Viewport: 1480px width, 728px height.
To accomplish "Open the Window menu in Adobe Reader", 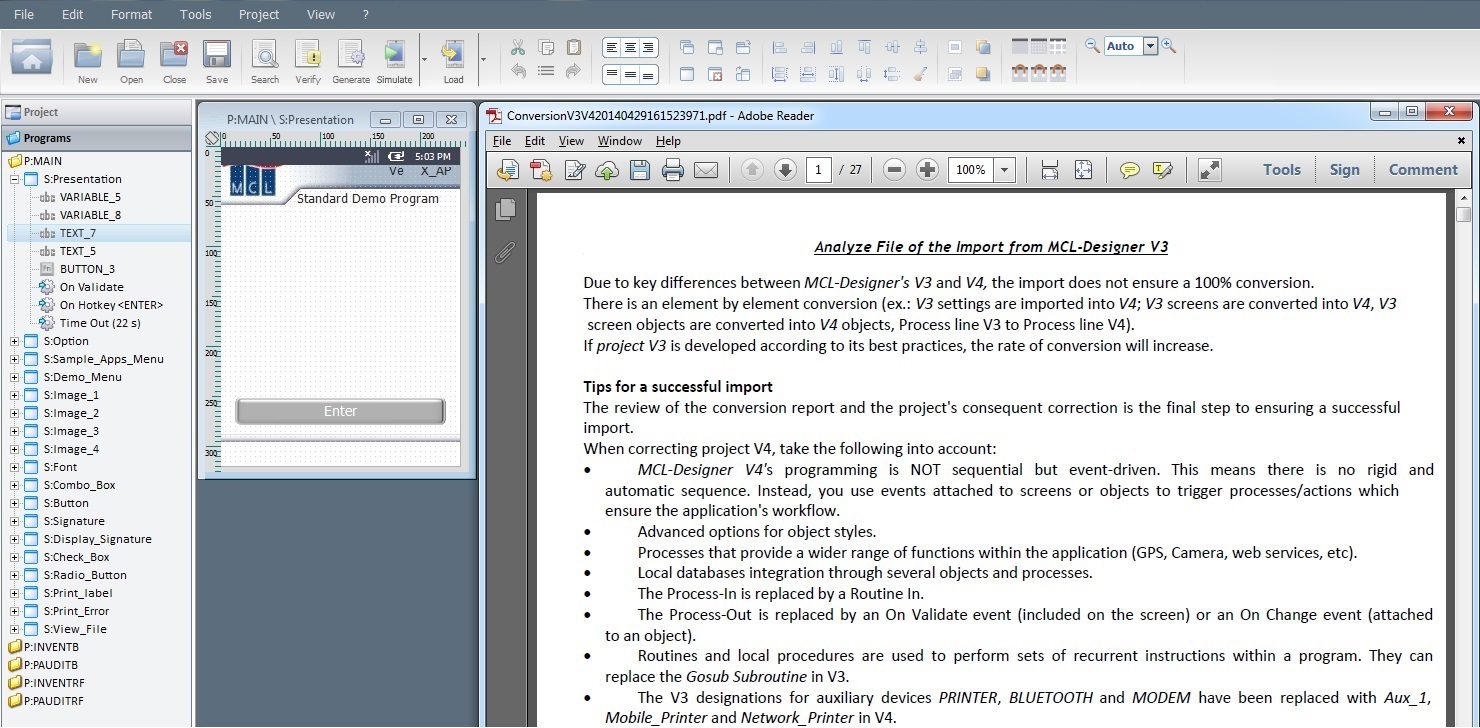I will pos(620,141).
